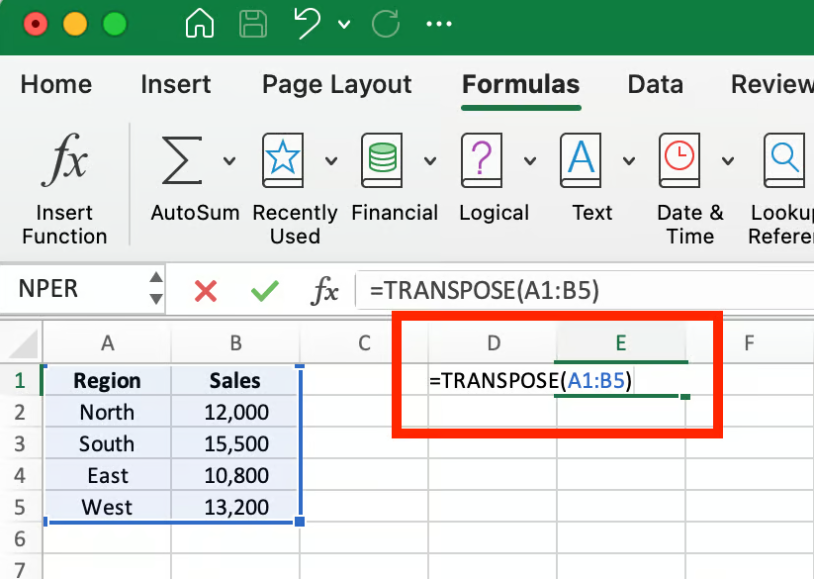Image resolution: width=814 pixels, height=579 pixels.
Task: Click the Insert Function fx icon
Action: click(64, 160)
